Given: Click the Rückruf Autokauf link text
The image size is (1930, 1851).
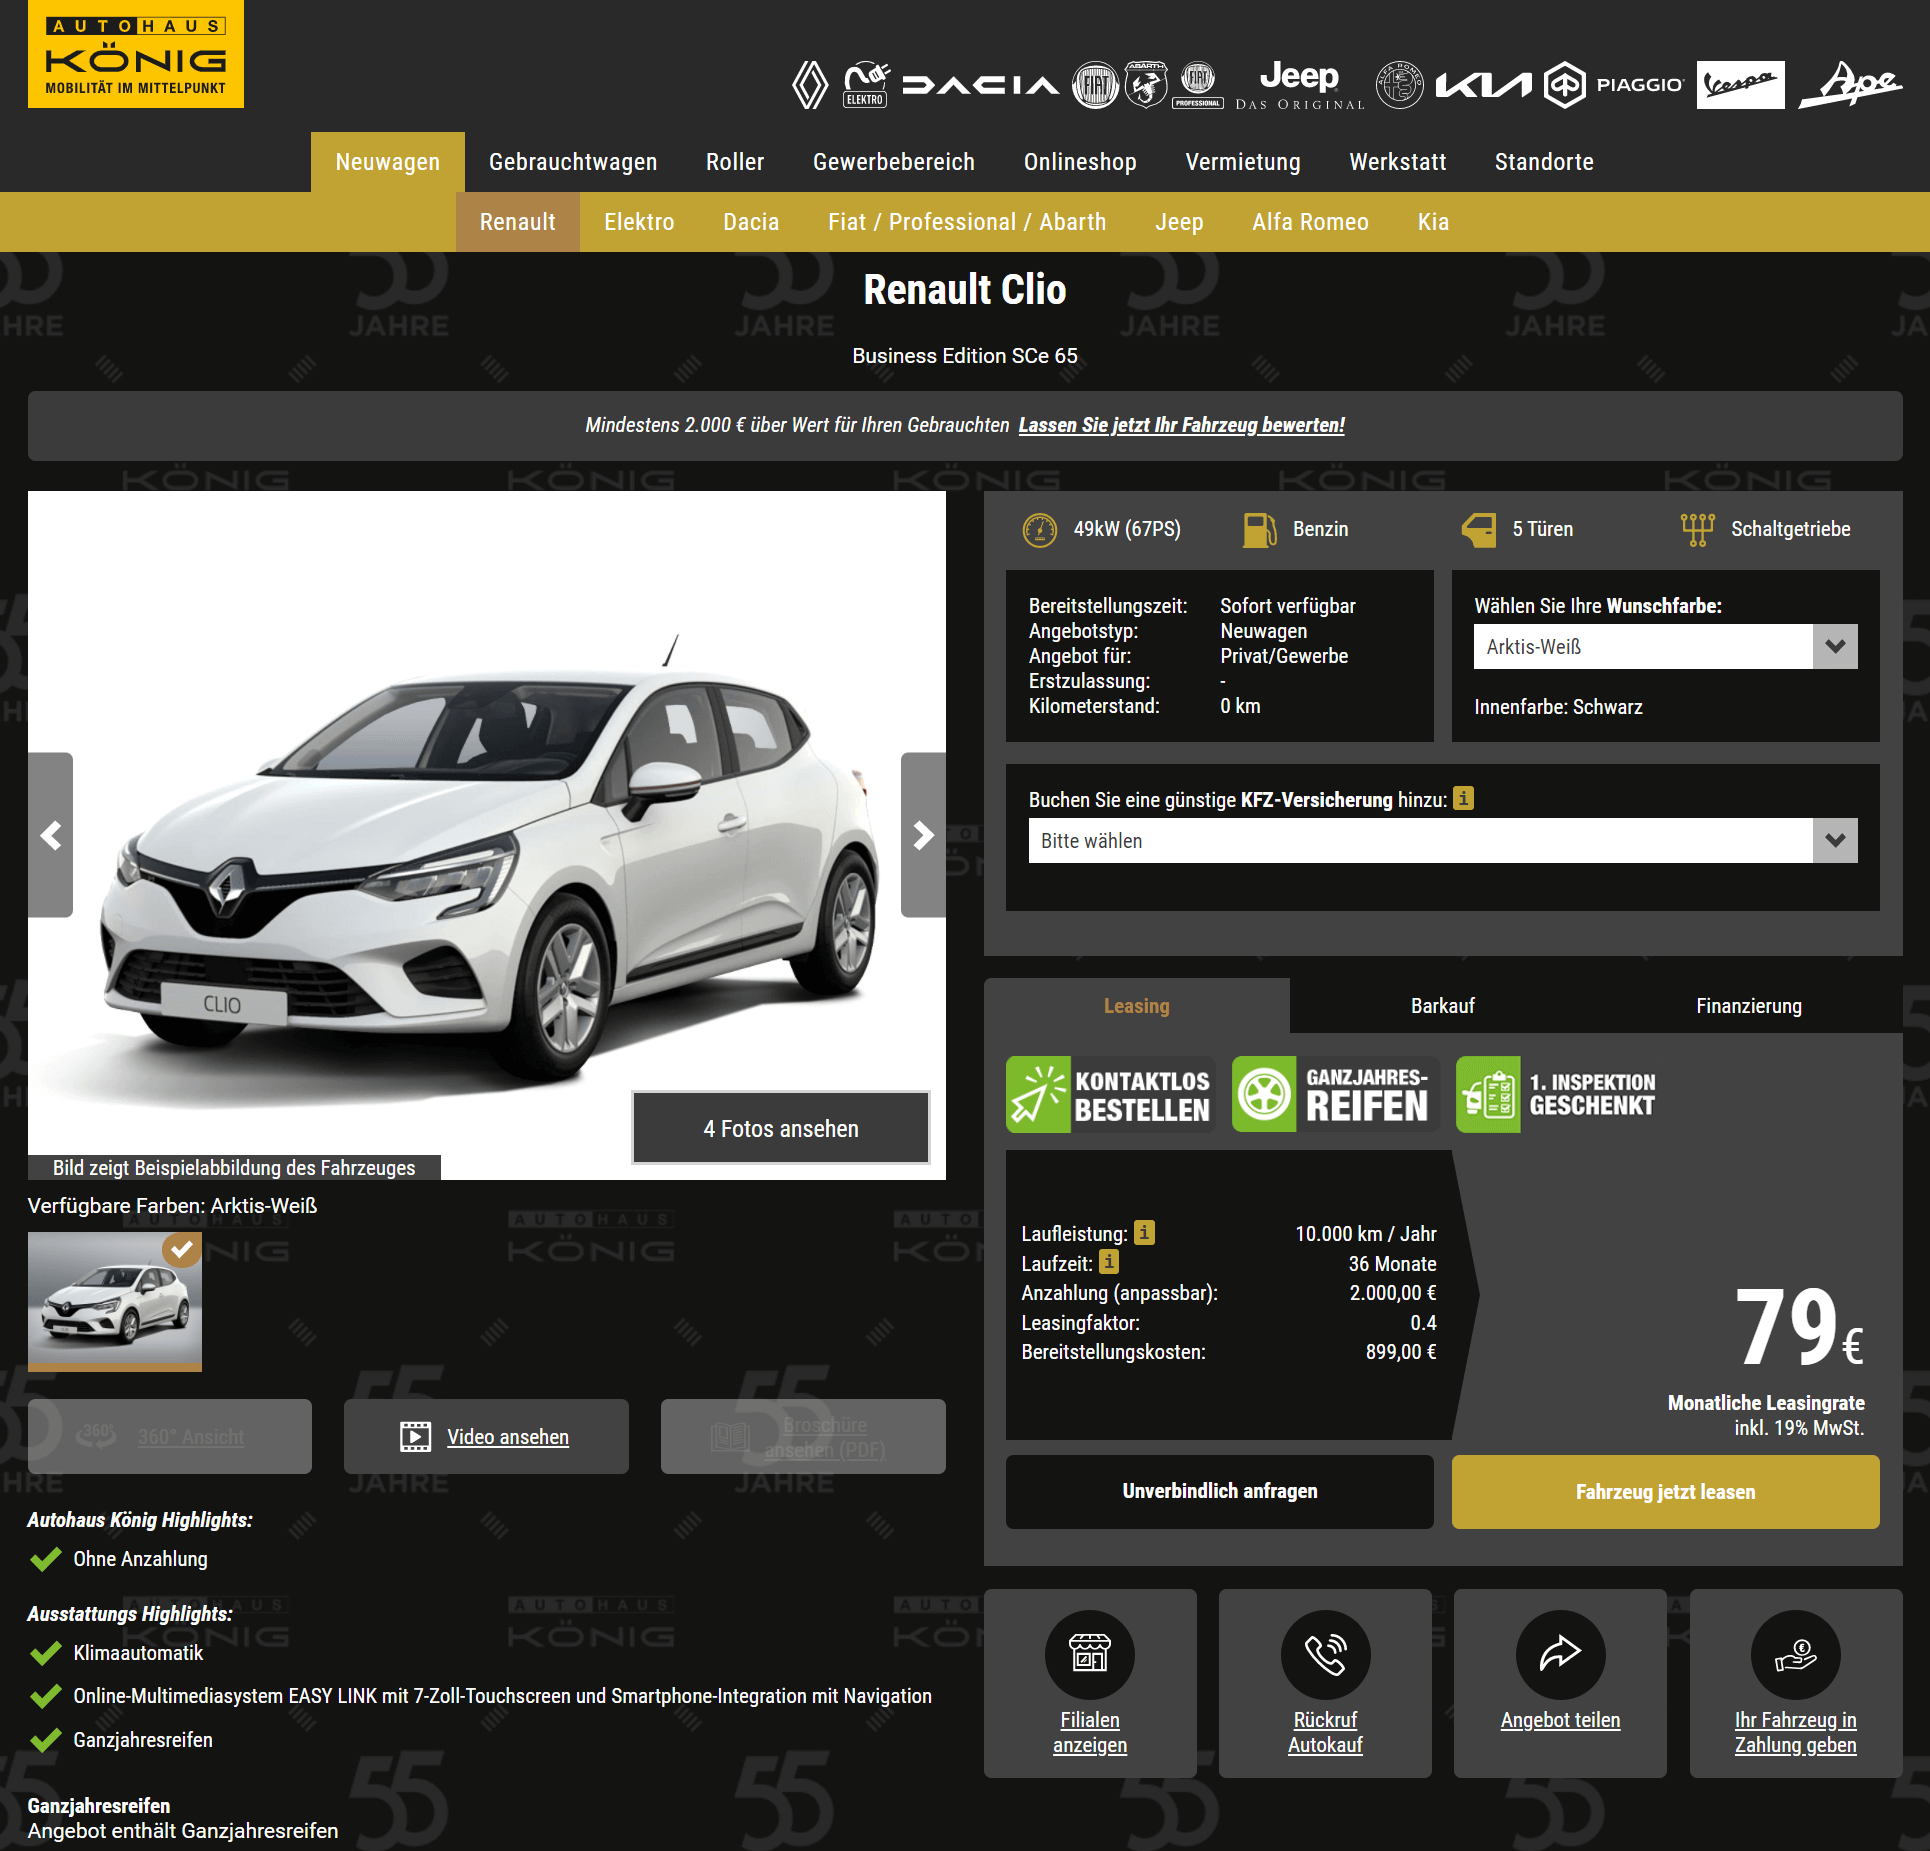Looking at the screenshot, I should point(1325,1732).
